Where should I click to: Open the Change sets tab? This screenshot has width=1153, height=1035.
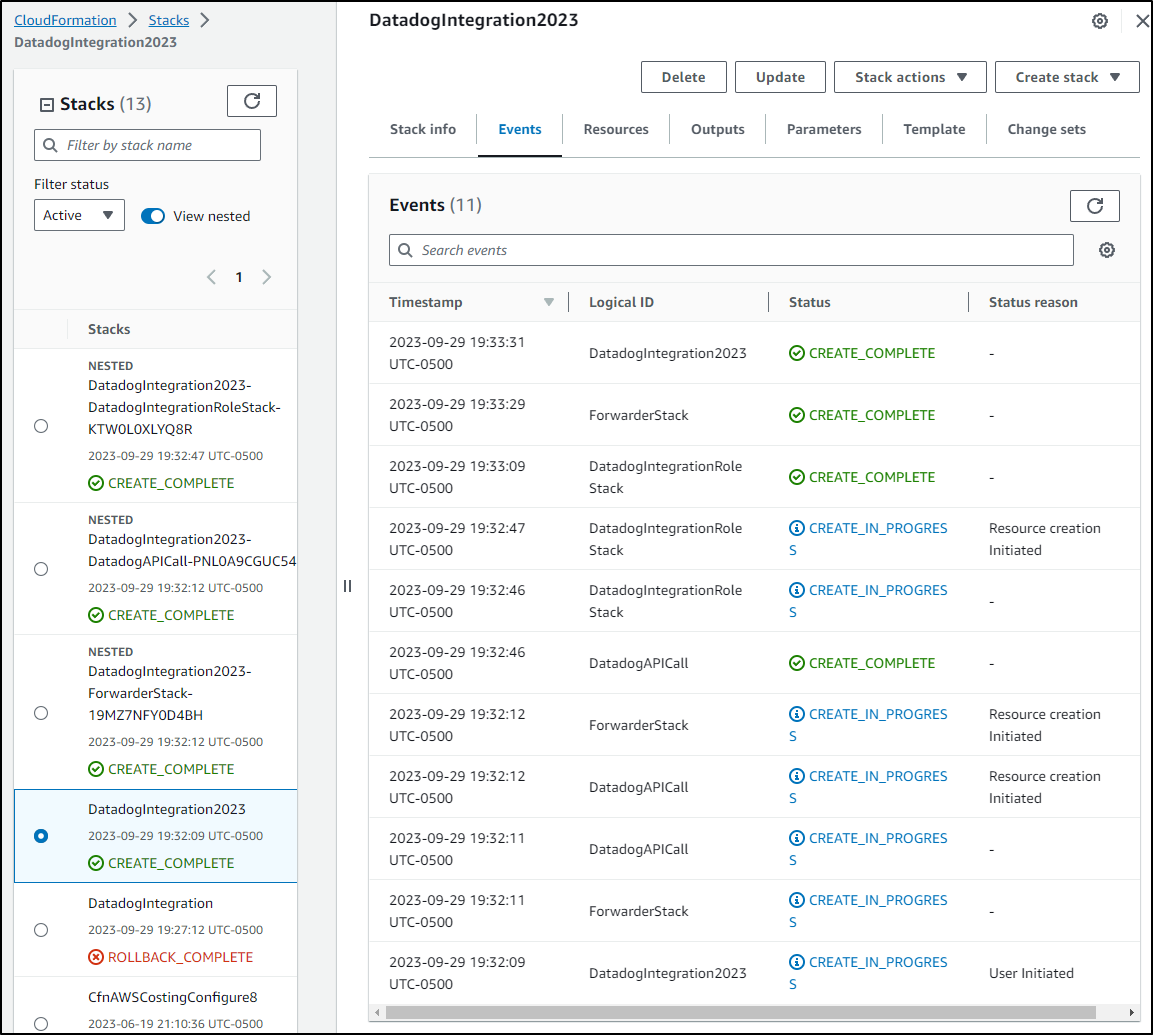(x=1046, y=129)
